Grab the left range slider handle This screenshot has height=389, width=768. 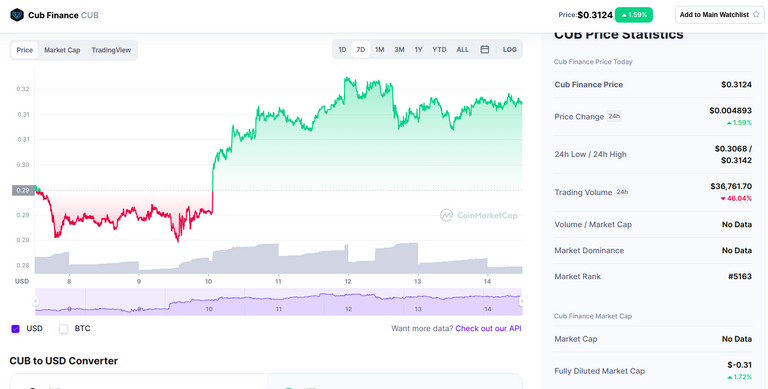tap(35, 301)
